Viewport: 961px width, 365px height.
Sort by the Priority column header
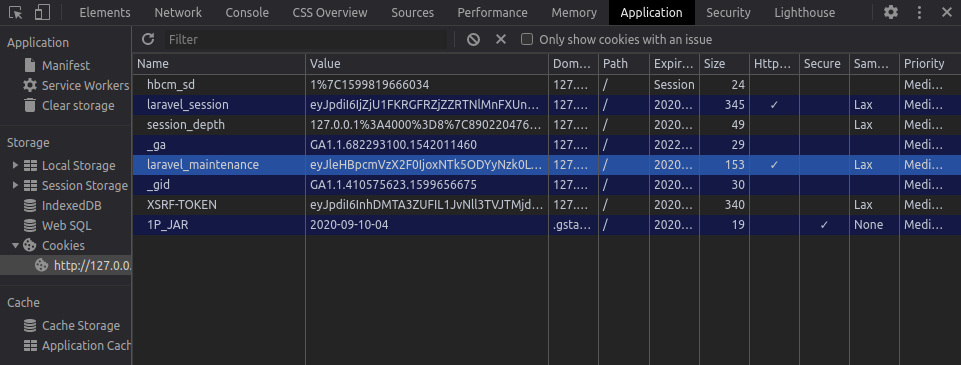pos(930,64)
